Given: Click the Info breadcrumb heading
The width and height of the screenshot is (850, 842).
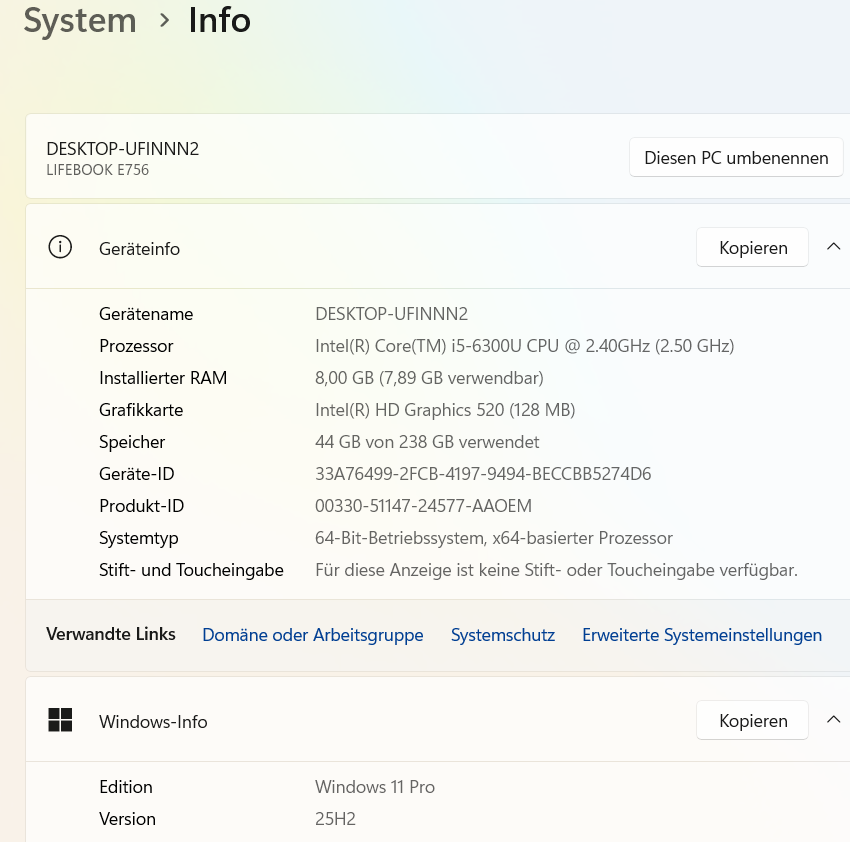Looking at the screenshot, I should click(220, 21).
